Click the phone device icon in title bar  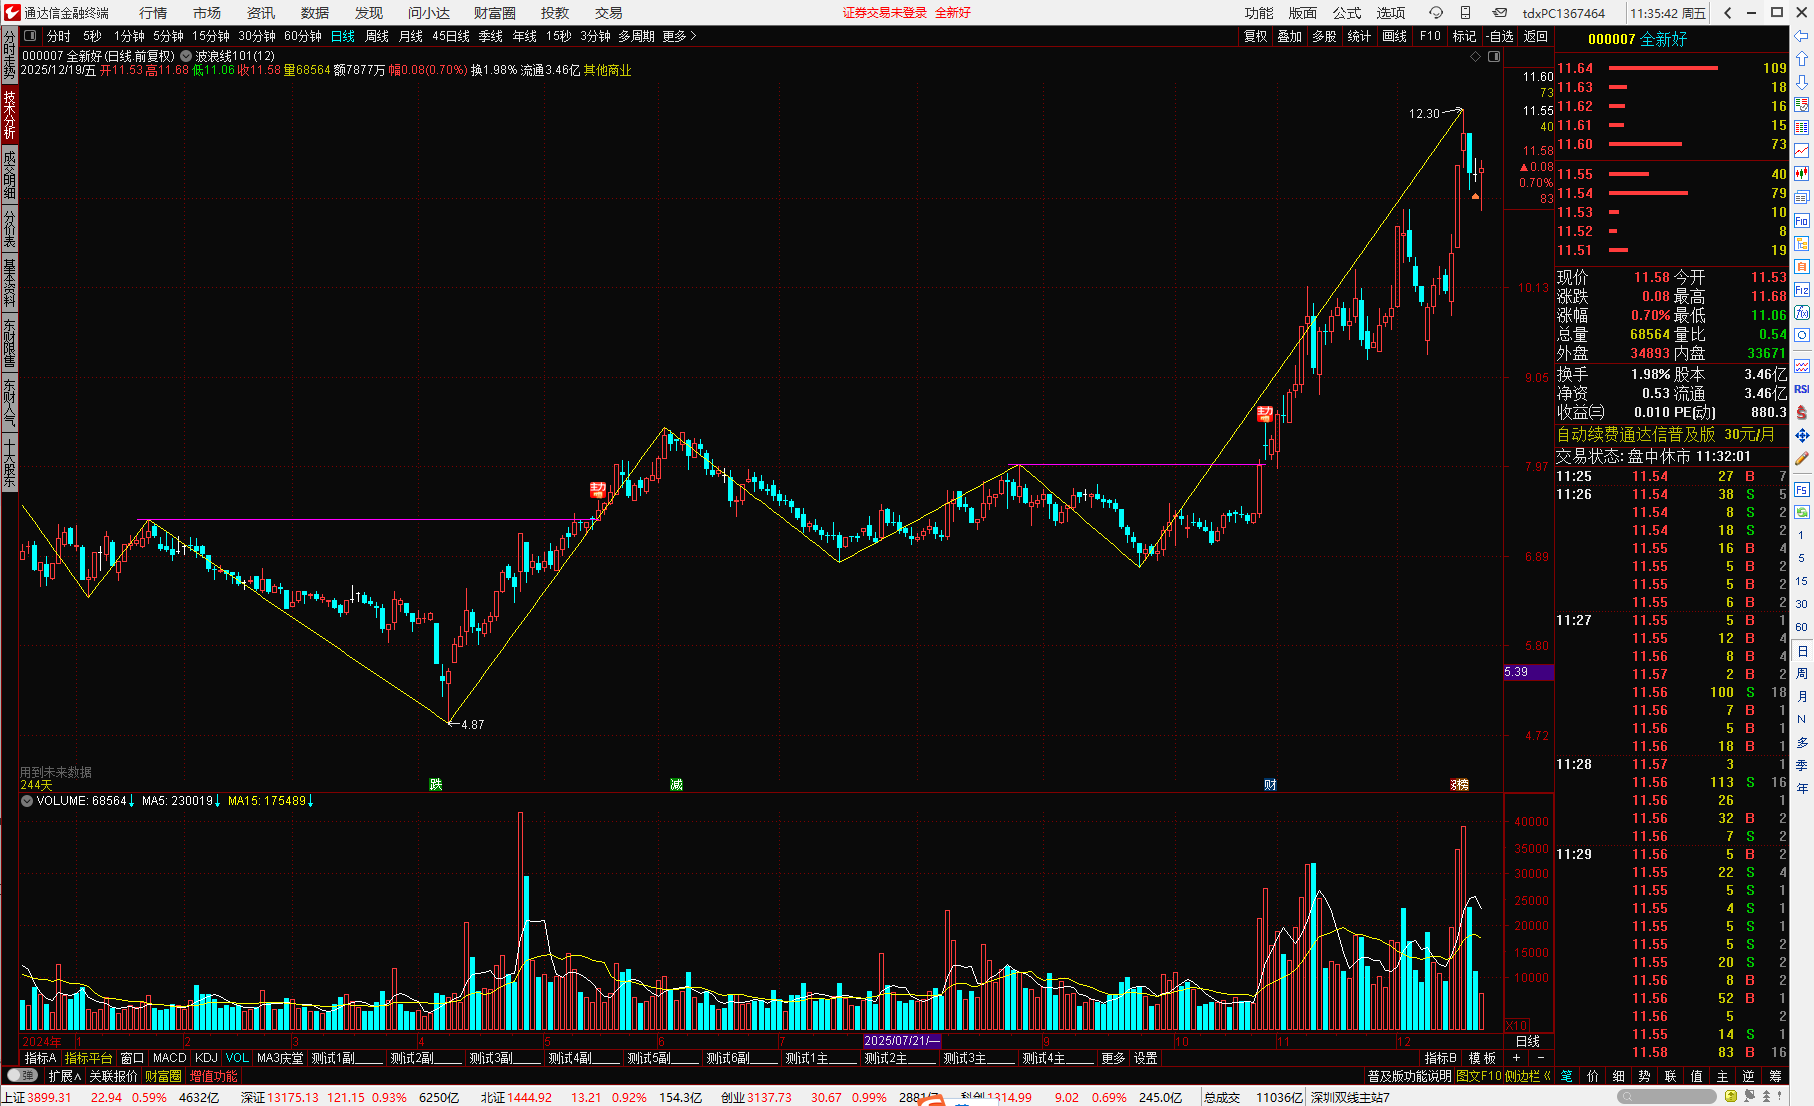(x=1465, y=12)
